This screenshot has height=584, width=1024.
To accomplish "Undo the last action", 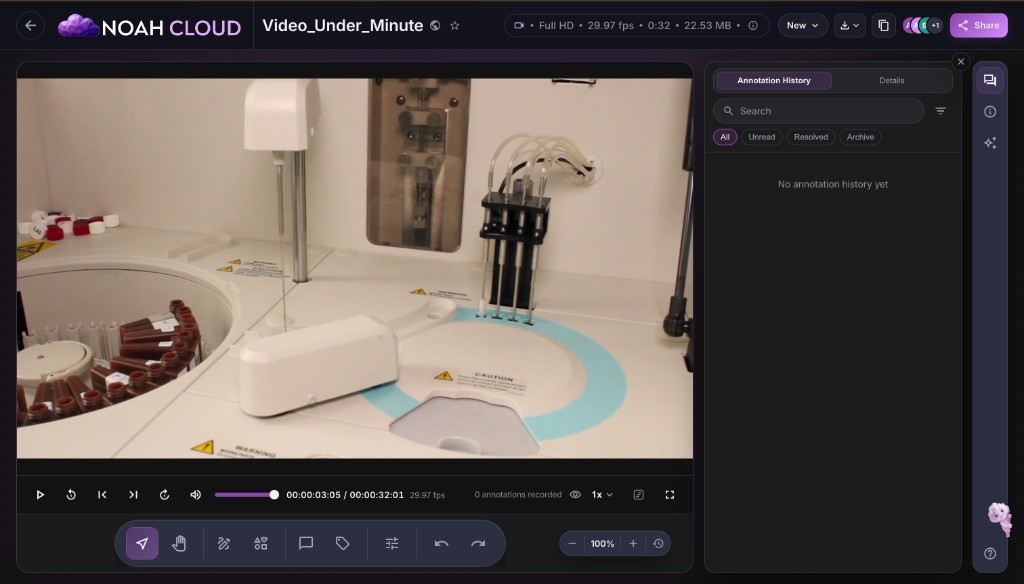I will click(x=441, y=543).
